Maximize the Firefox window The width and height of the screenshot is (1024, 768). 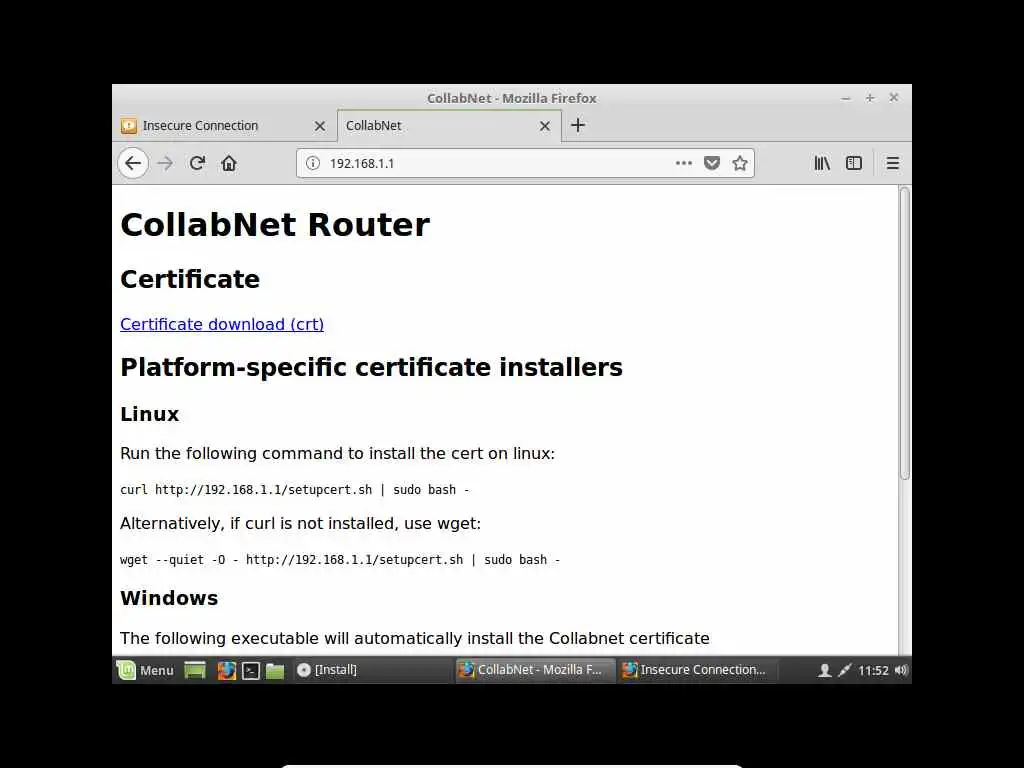870,98
